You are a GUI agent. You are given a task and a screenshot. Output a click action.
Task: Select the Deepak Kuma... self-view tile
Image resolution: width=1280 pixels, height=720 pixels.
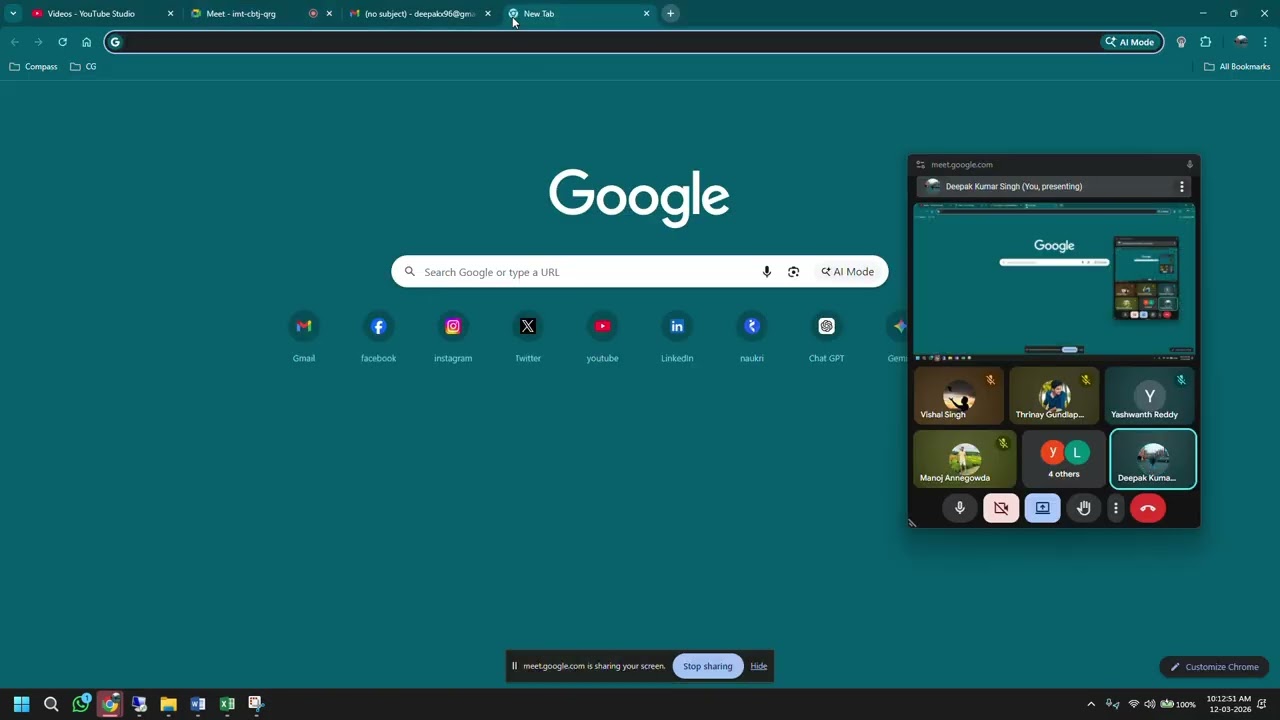1153,459
